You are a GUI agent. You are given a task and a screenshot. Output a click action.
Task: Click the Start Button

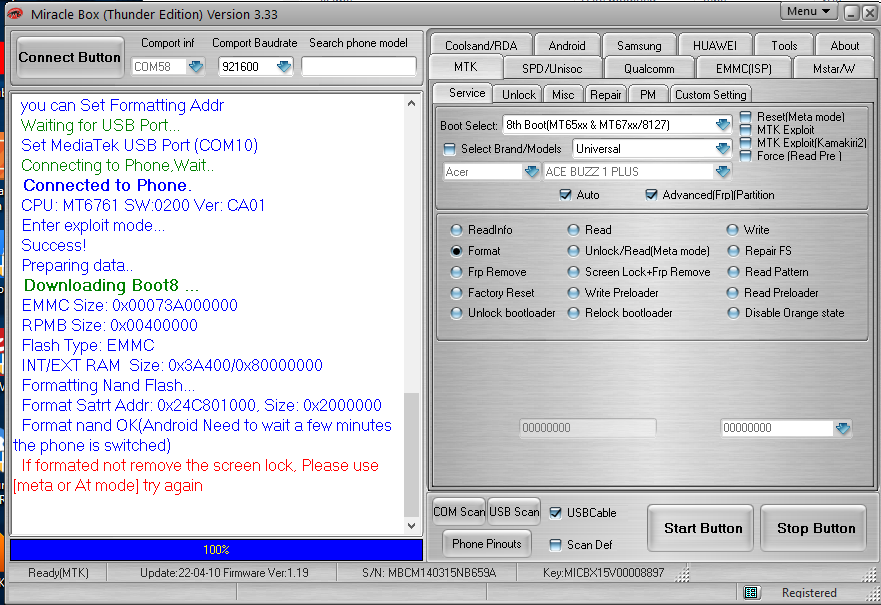[702, 529]
